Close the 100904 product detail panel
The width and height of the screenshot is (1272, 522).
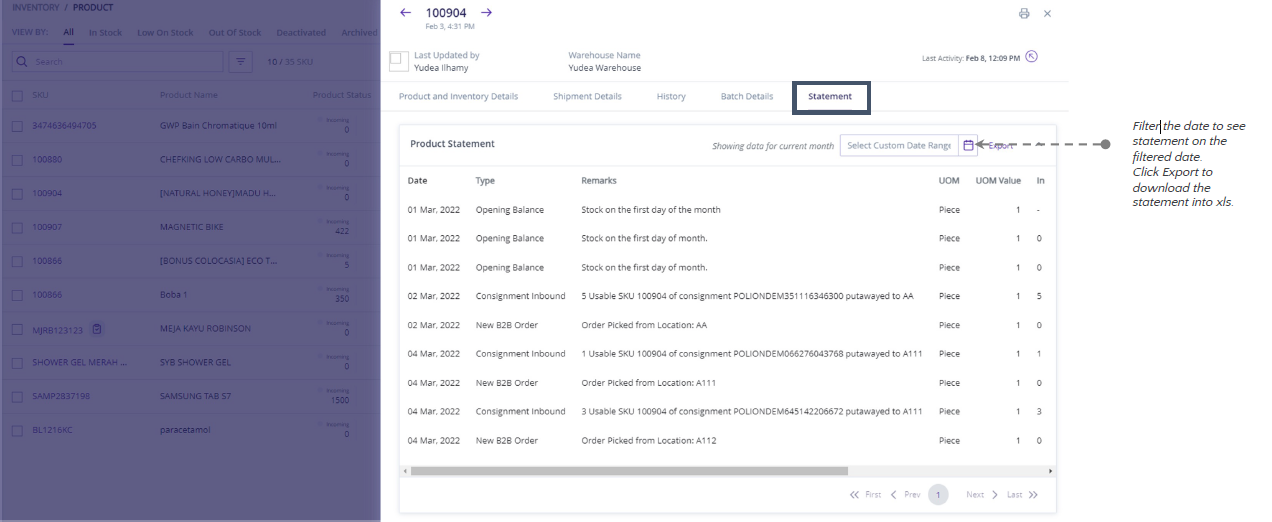click(1047, 13)
